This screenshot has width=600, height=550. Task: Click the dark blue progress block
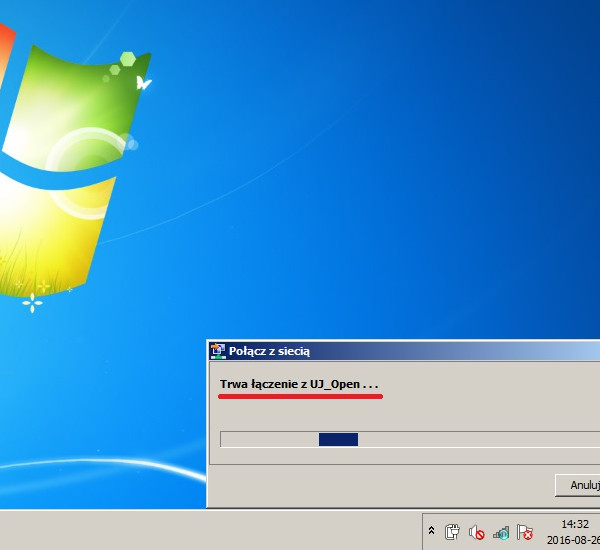pyautogui.click(x=338, y=439)
